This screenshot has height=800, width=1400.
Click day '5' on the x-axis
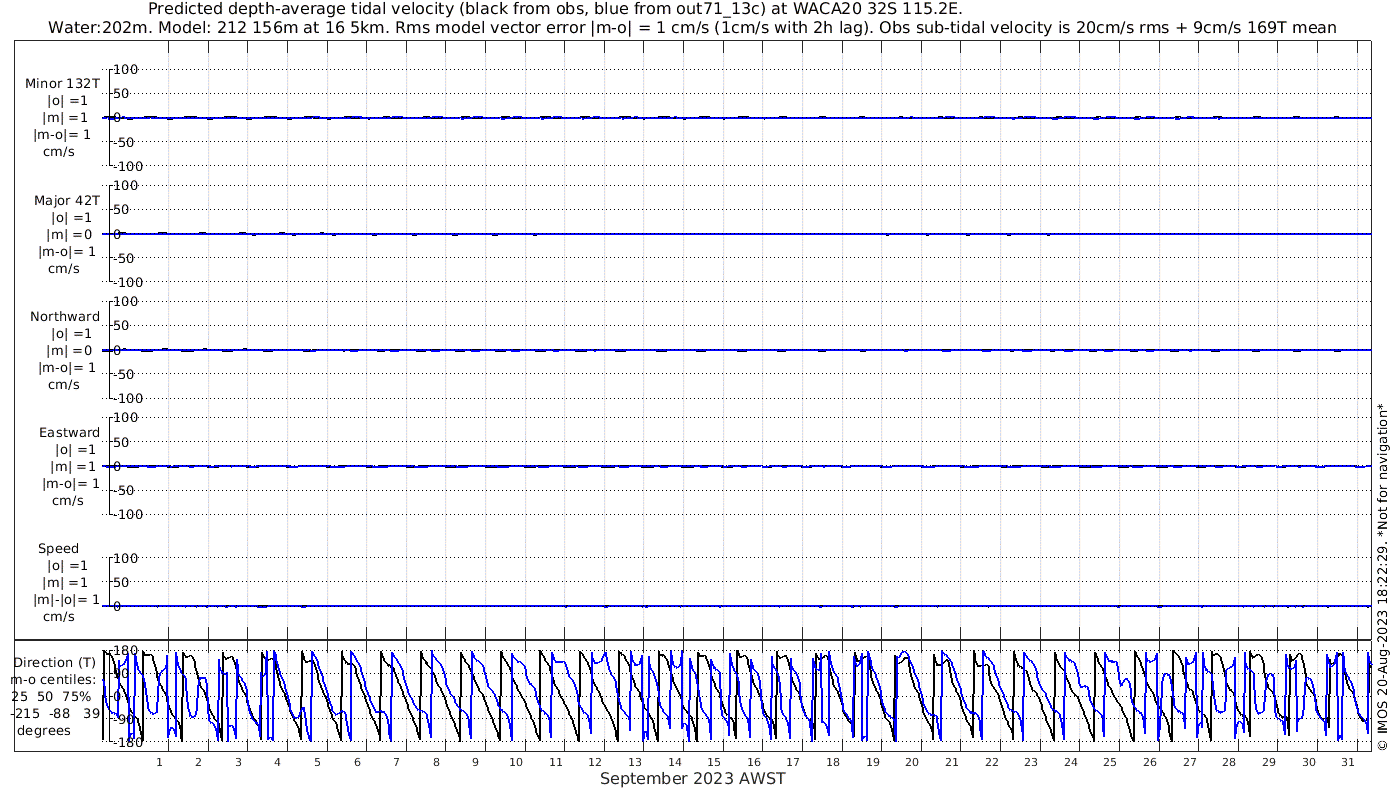(318, 762)
